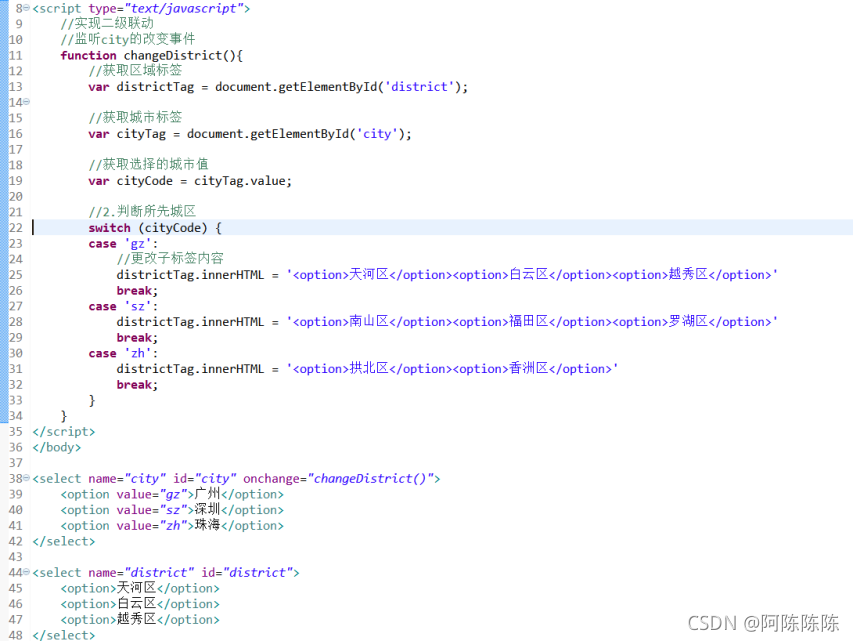Click the "case 'gz':" line
Viewport: 854px width, 641px height.
pos(123,243)
